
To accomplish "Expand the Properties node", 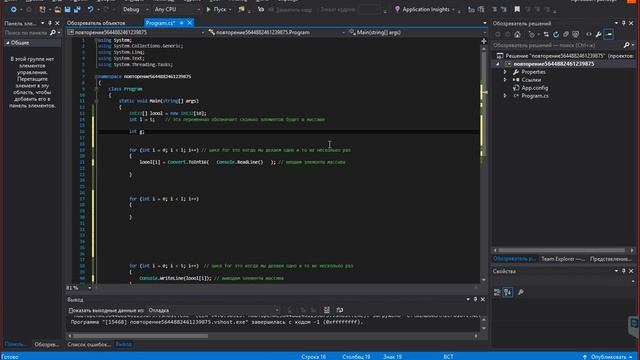I will click(x=505, y=72).
